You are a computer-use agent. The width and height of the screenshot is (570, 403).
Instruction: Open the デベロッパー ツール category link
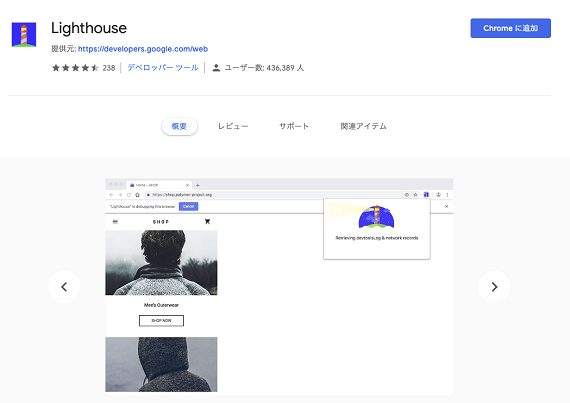click(x=163, y=68)
